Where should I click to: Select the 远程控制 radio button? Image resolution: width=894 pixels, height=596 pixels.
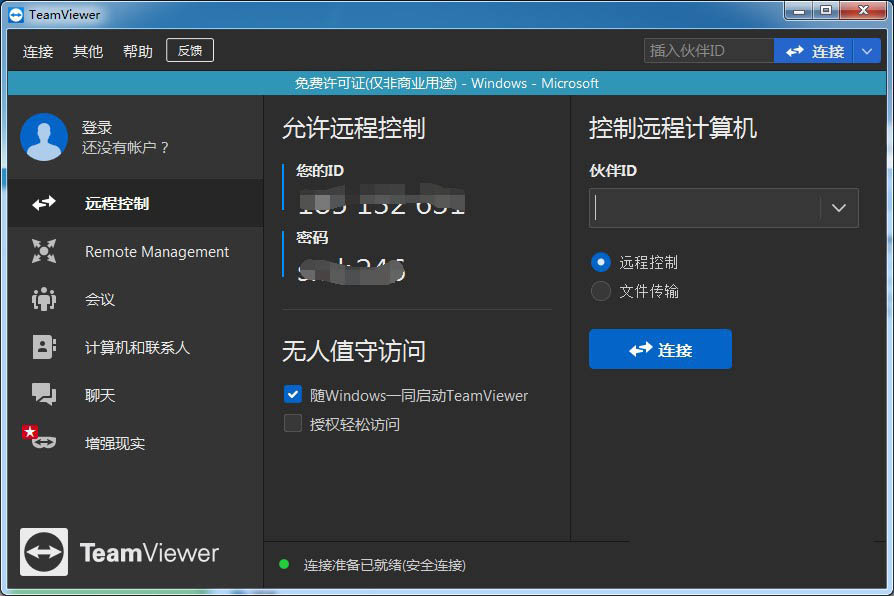point(600,262)
